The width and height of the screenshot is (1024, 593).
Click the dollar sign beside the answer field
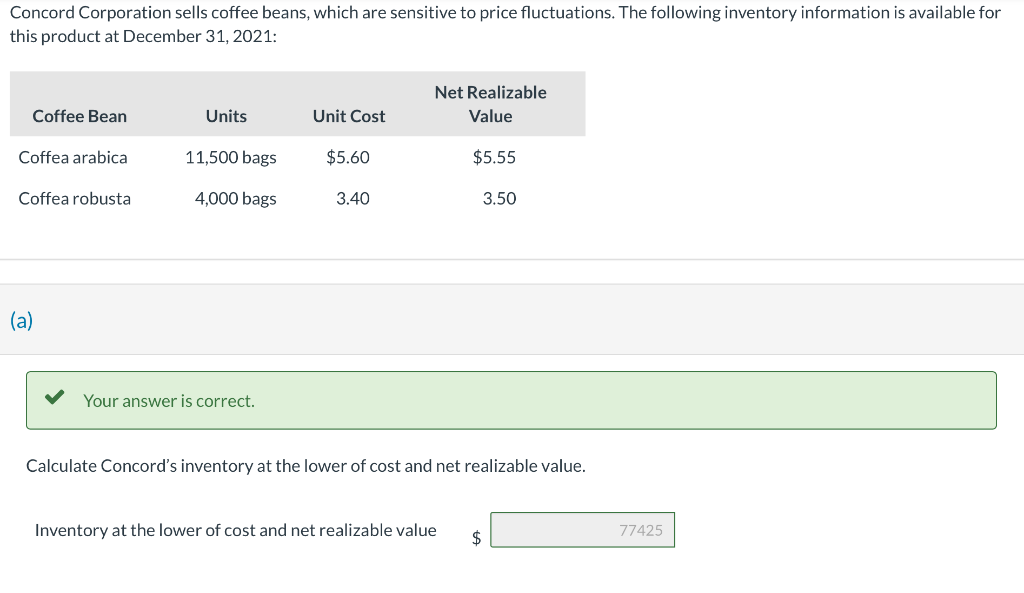[477, 538]
